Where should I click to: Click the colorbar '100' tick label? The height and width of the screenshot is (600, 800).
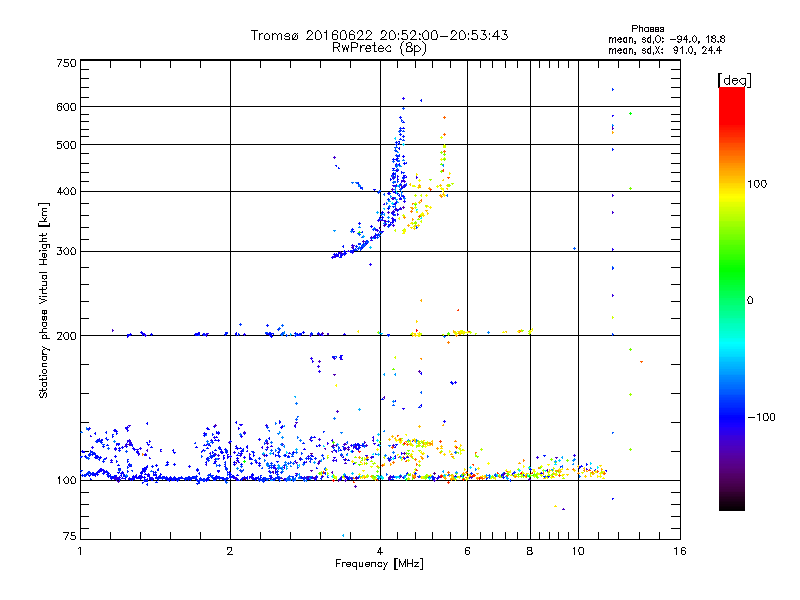757,184
